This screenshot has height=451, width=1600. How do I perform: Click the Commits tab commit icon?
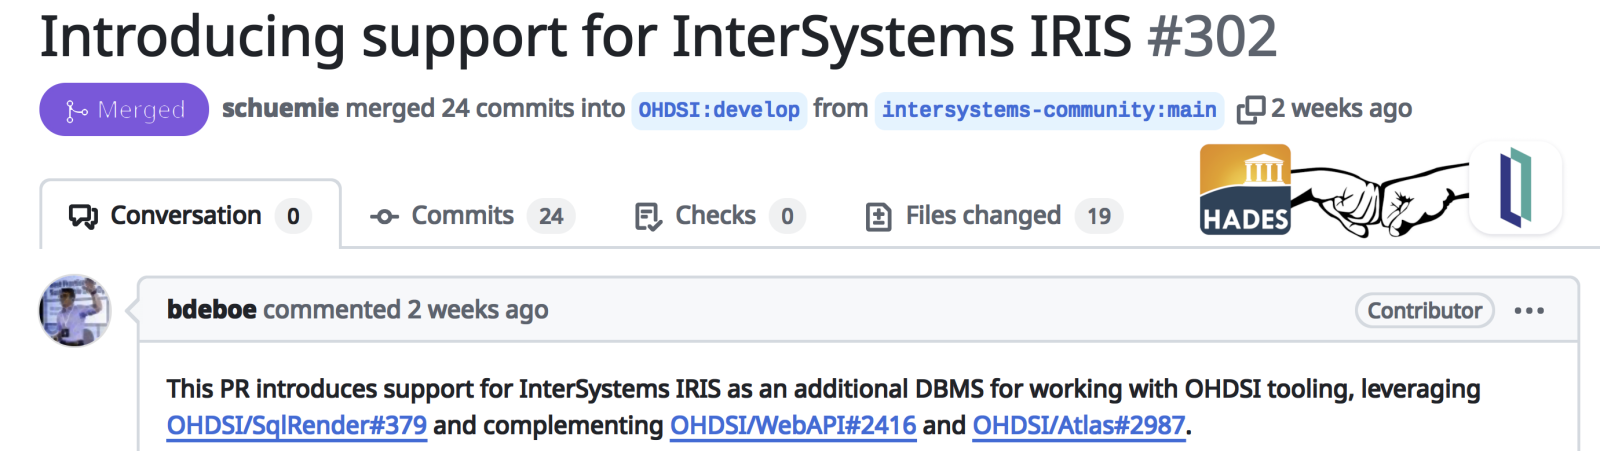(384, 216)
